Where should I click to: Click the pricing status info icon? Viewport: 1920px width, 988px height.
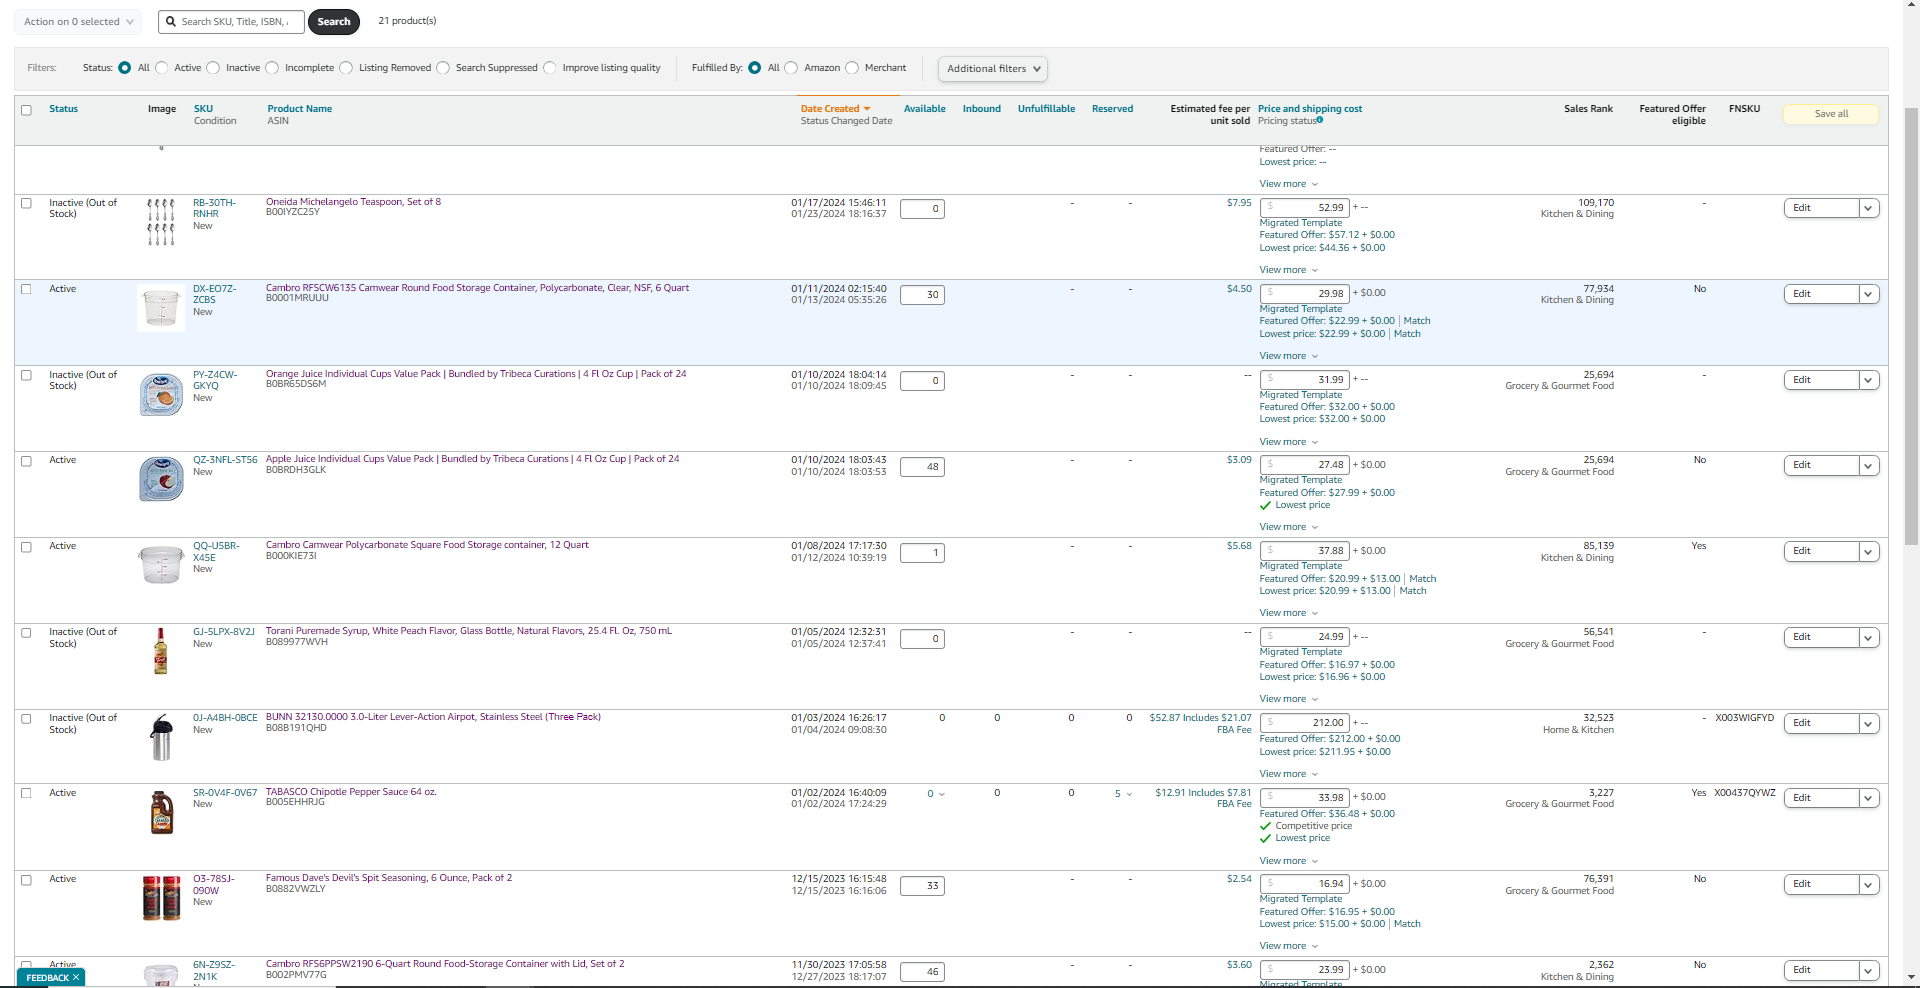(x=1320, y=120)
